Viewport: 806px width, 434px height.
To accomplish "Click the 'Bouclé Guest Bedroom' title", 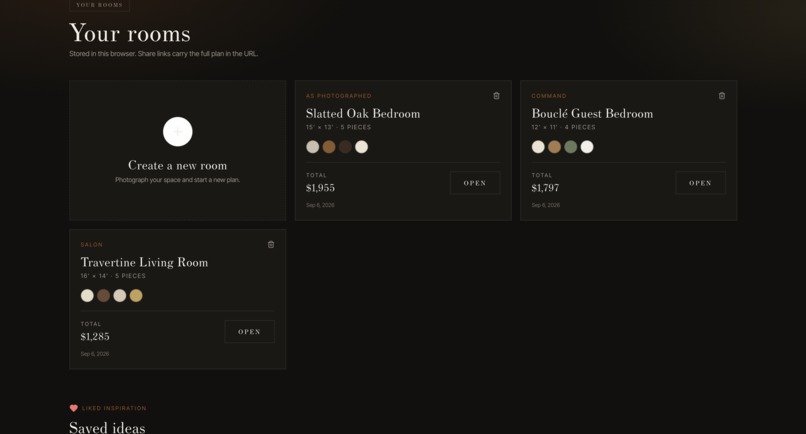I will coord(592,114).
